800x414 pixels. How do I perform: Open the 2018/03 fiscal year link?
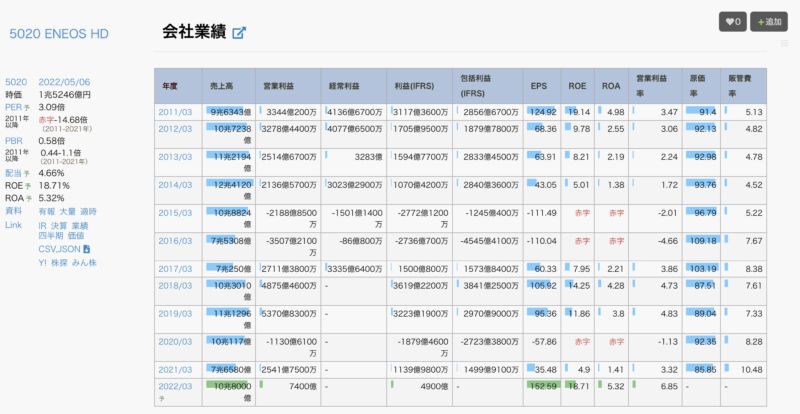click(175, 286)
